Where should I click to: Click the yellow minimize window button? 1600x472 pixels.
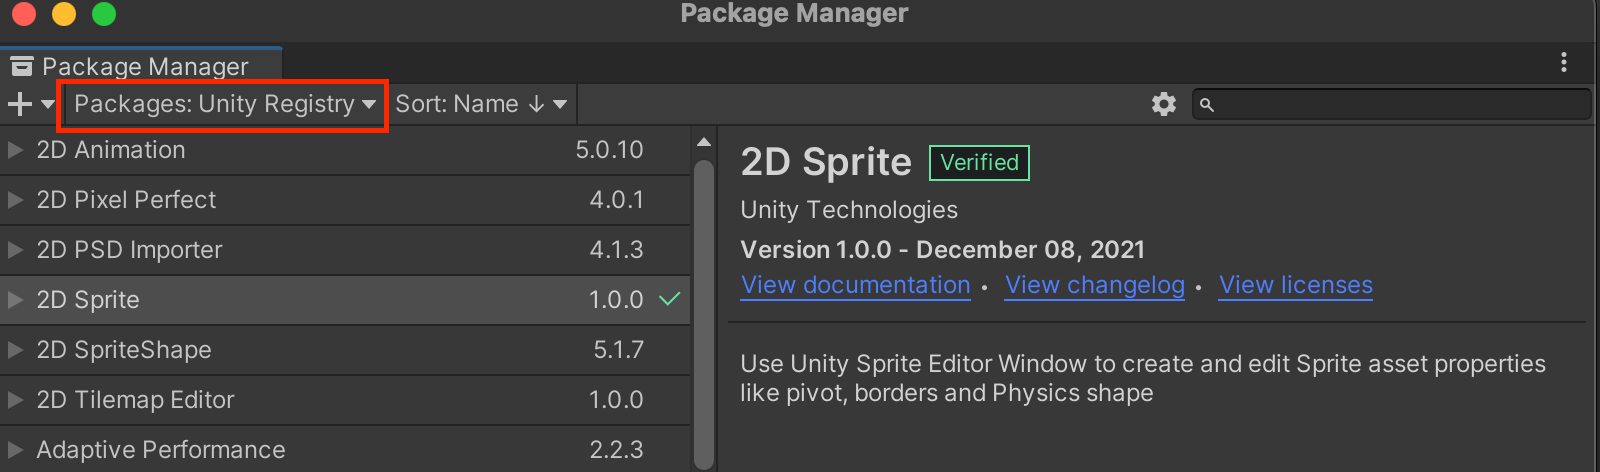click(x=64, y=14)
